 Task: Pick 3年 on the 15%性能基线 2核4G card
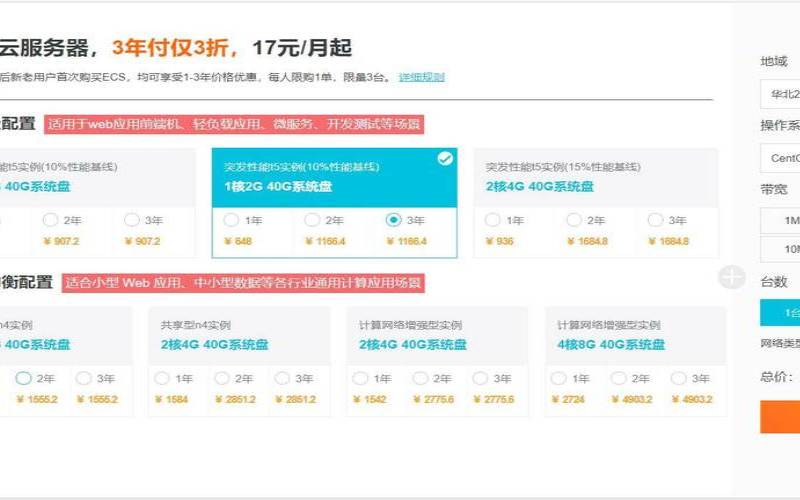pyautogui.click(x=655, y=220)
